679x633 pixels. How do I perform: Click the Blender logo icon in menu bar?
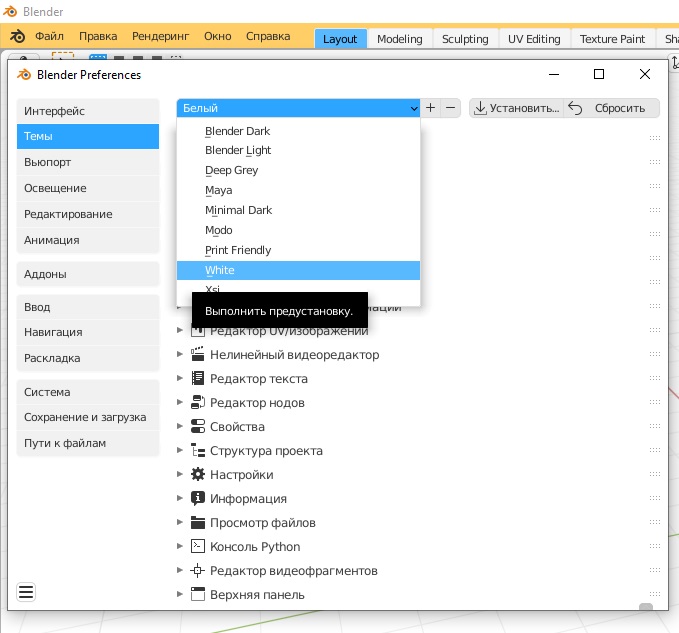pyautogui.click(x=17, y=36)
